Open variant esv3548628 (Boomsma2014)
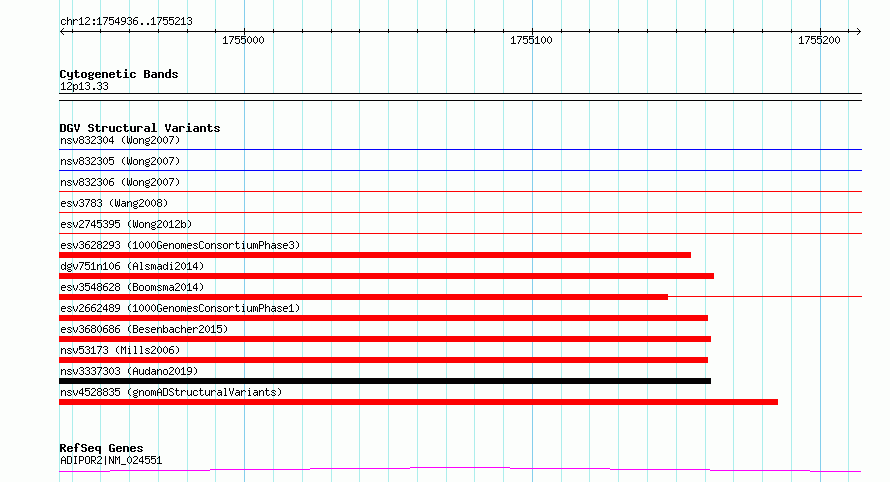This screenshot has width=890, height=482. click(132, 287)
